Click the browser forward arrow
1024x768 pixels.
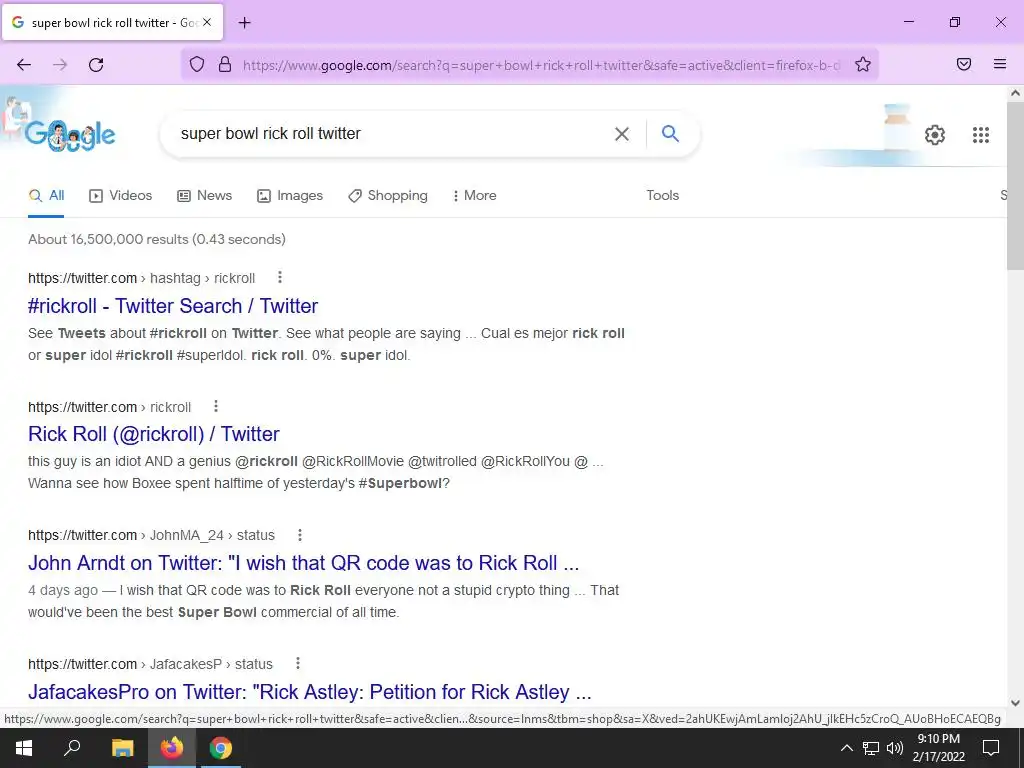[60, 65]
